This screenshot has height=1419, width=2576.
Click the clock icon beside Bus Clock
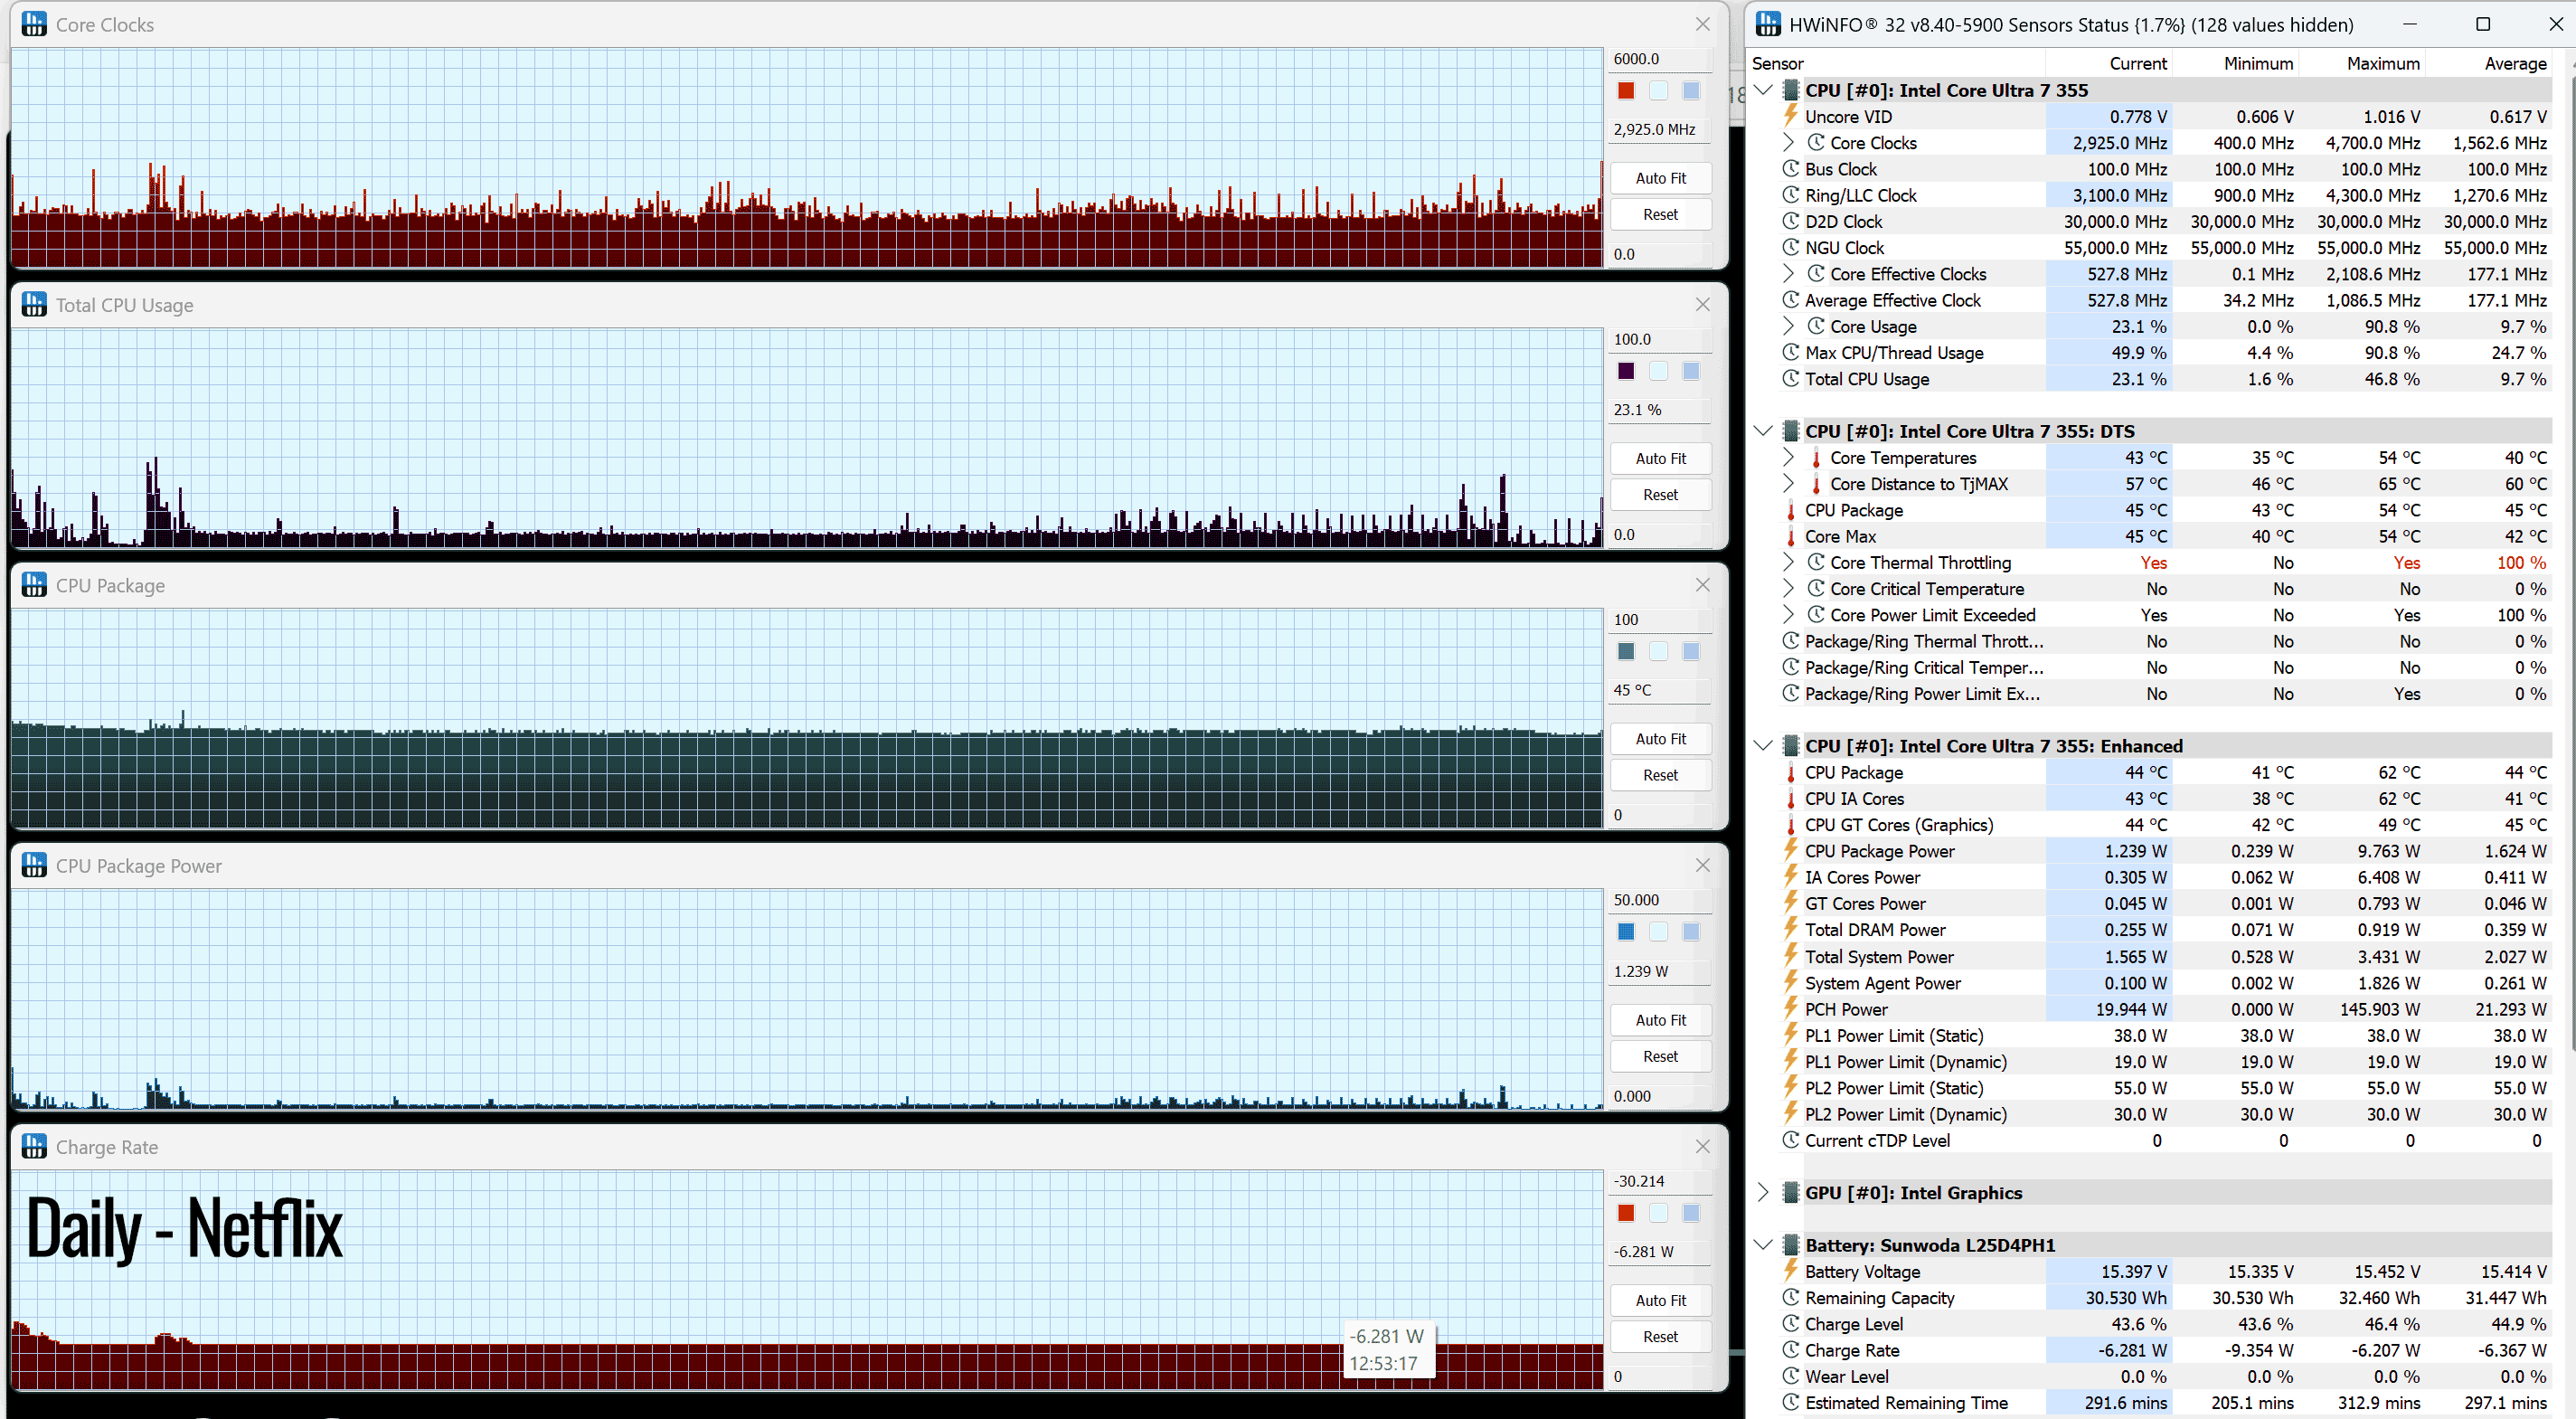(1791, 169)
